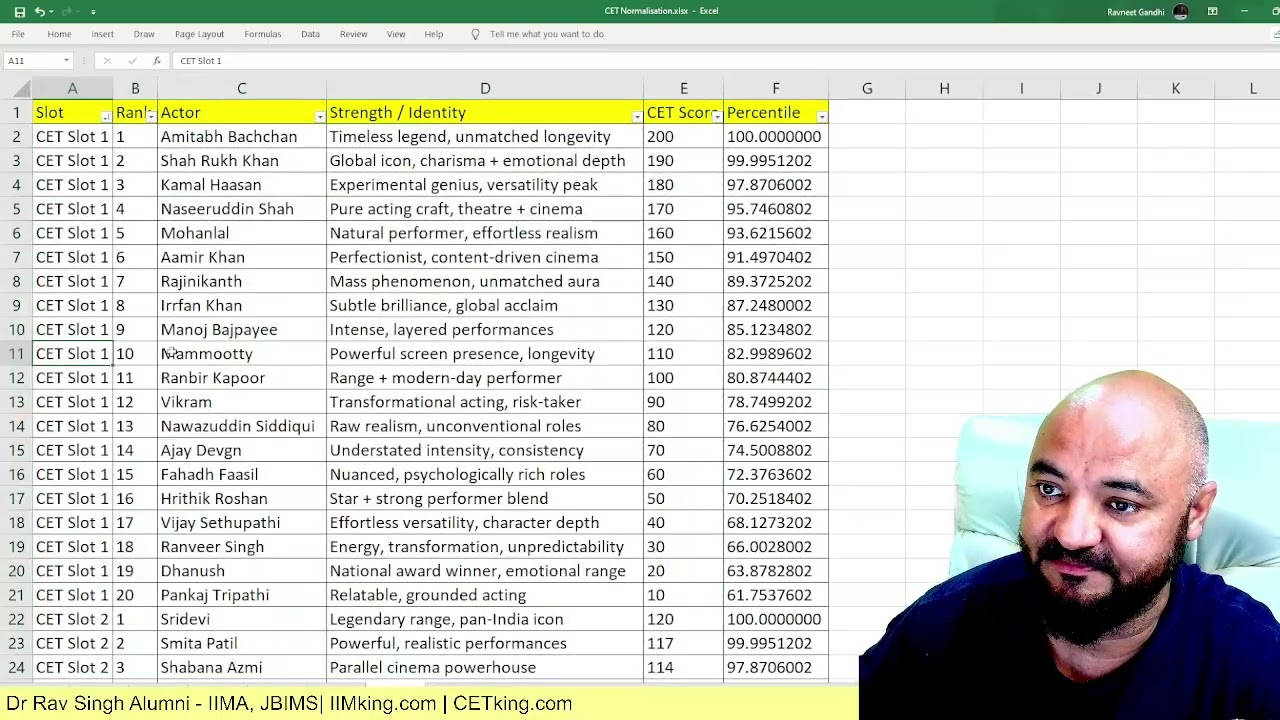Open the CET Score filter dropdown
The width and height of the screenshot is (1280, 720).
pos(716,116)
